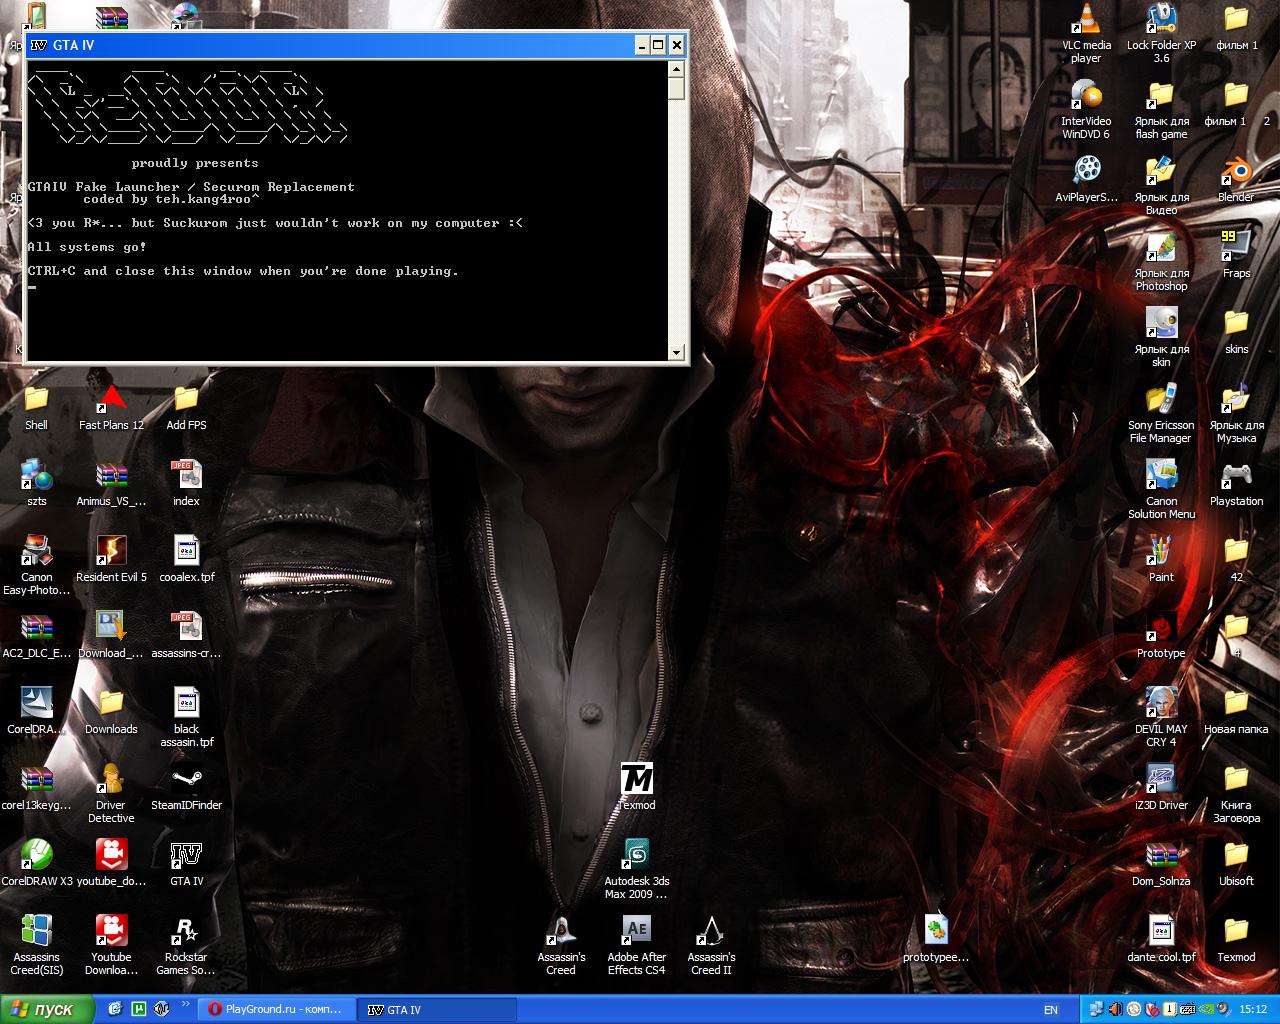The width and height of the screenshot is (1280, 1024).
Task: Select the AviPlayerS... desktop icon
Action: click(x=1086, y=178)
